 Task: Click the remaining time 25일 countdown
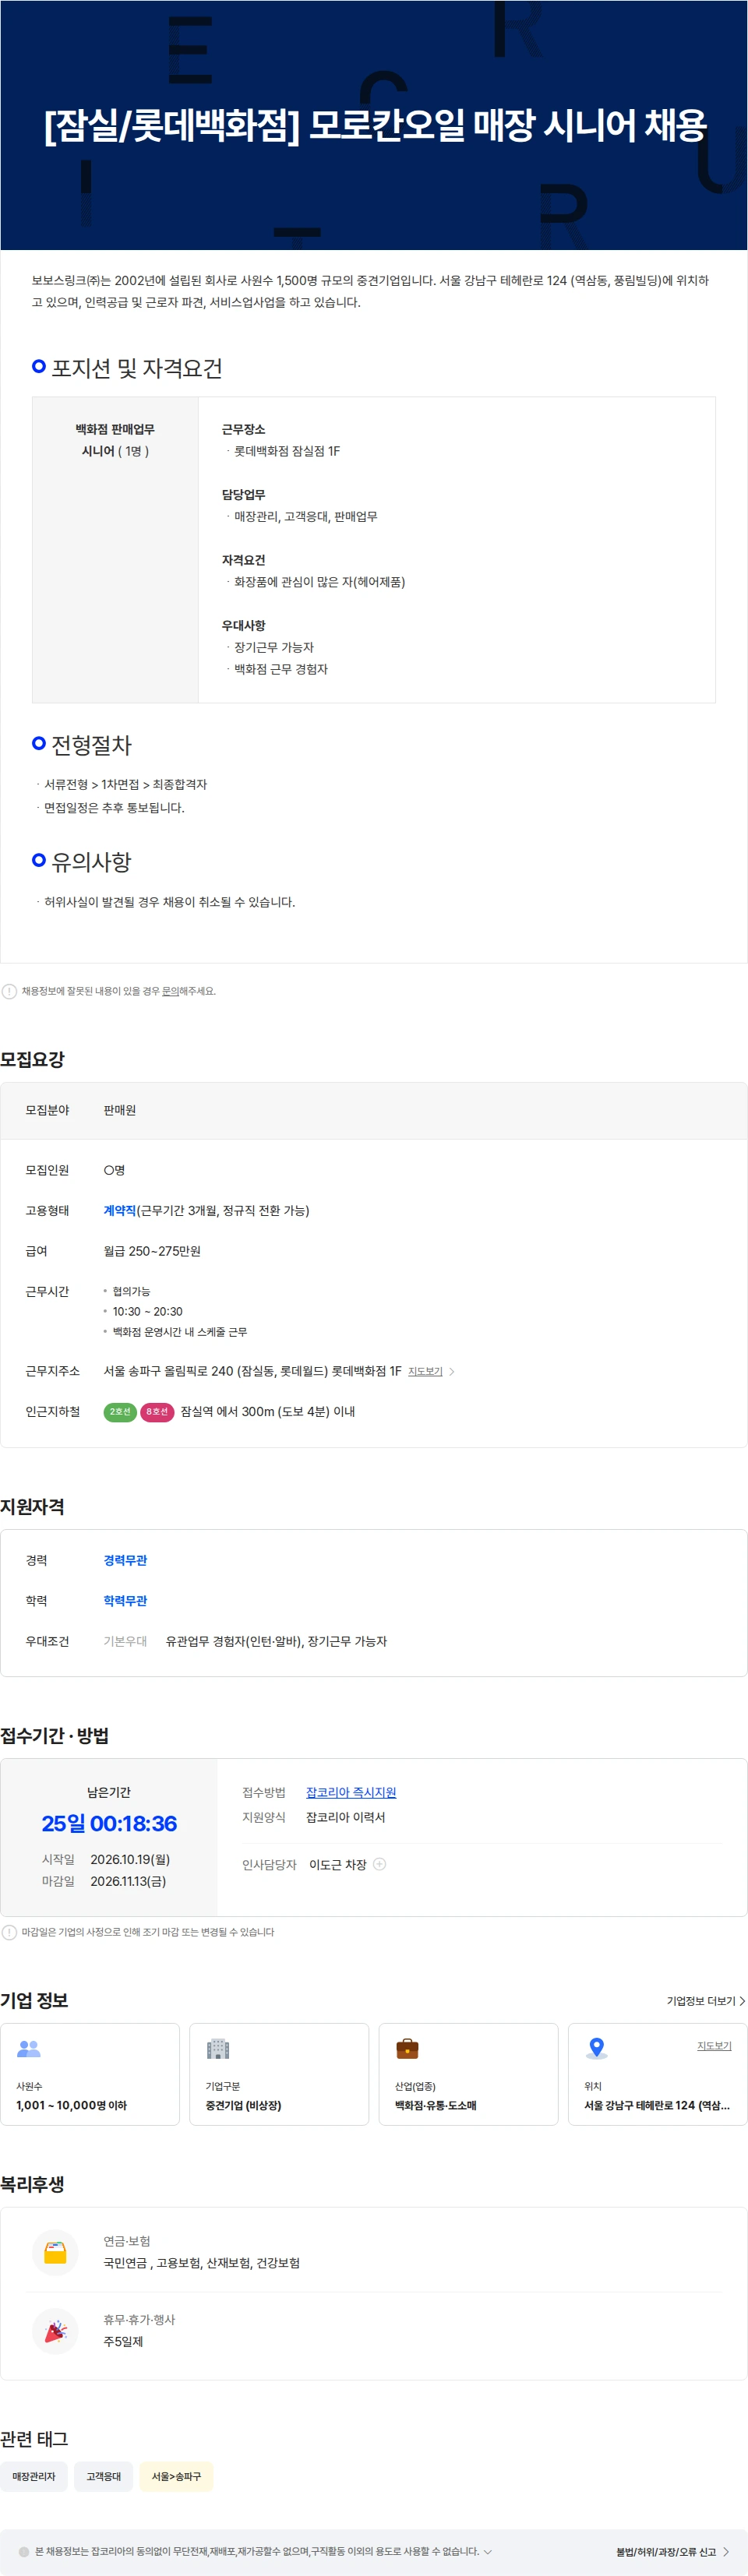coord(109,1823)
